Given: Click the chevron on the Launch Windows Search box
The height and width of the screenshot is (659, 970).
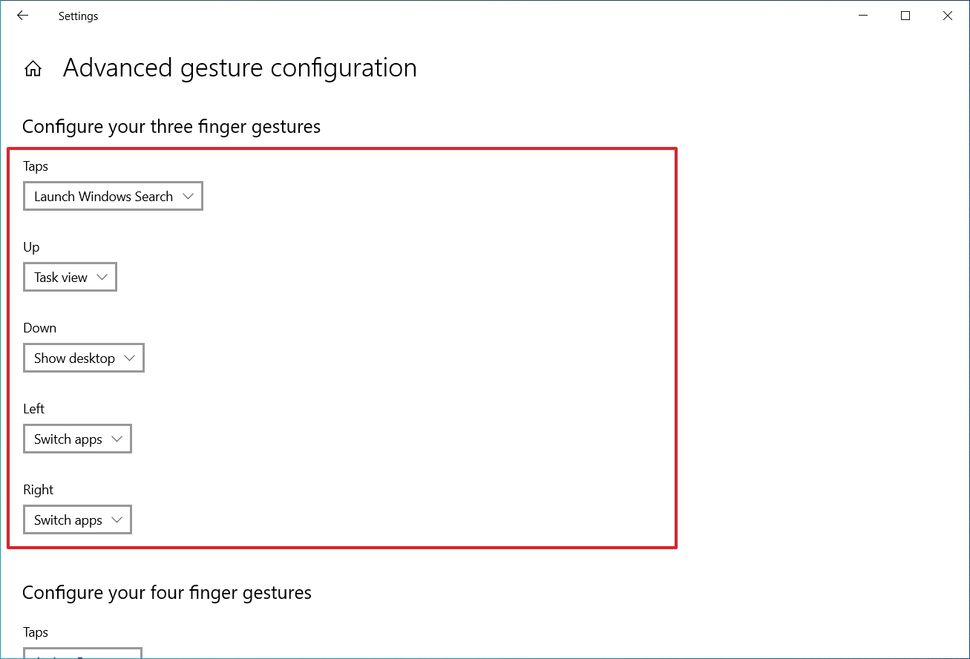Looking at the screenshot, I should tap(189, 196).
